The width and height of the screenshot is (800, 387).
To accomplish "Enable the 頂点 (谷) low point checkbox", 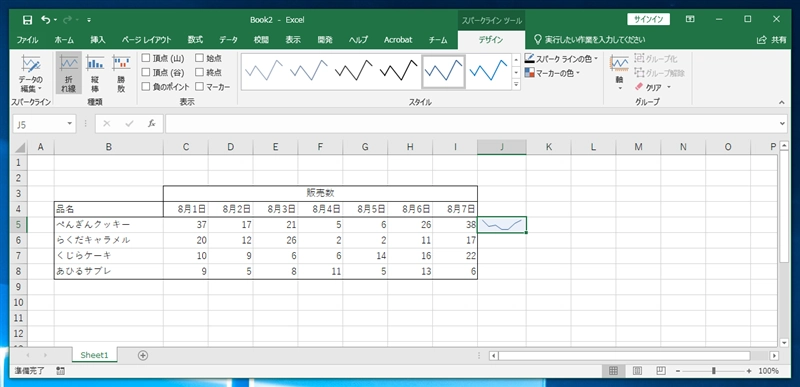I will 146,73.
